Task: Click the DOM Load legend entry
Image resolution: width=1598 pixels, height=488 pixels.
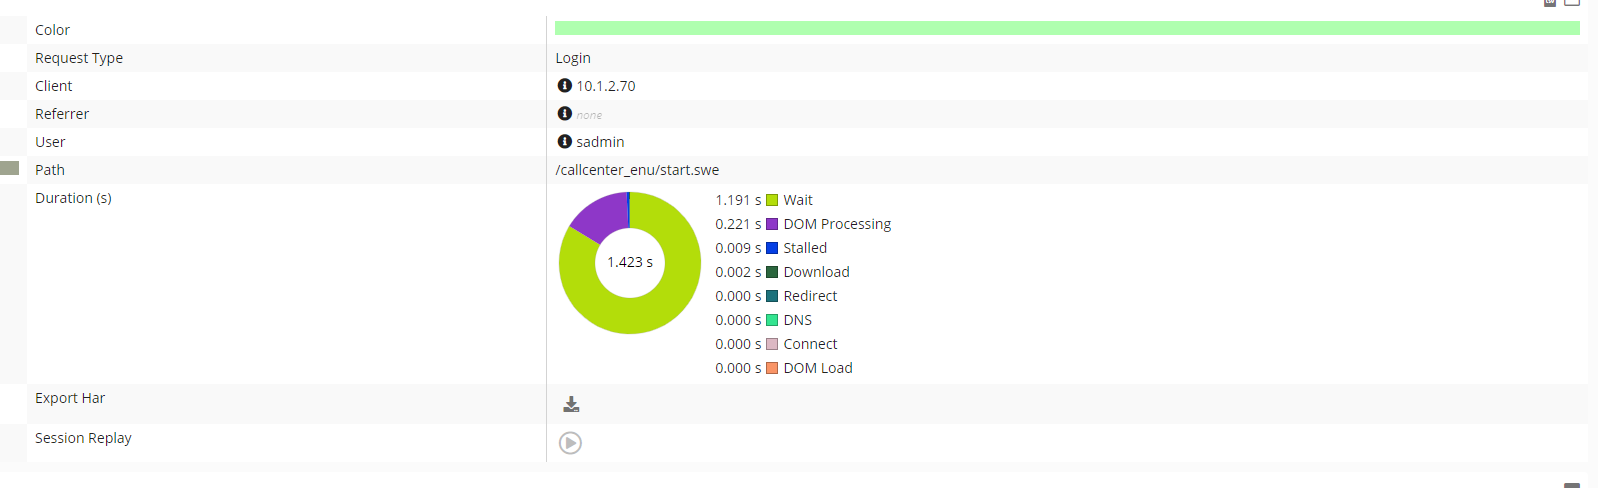Action: tap(817, 368)
